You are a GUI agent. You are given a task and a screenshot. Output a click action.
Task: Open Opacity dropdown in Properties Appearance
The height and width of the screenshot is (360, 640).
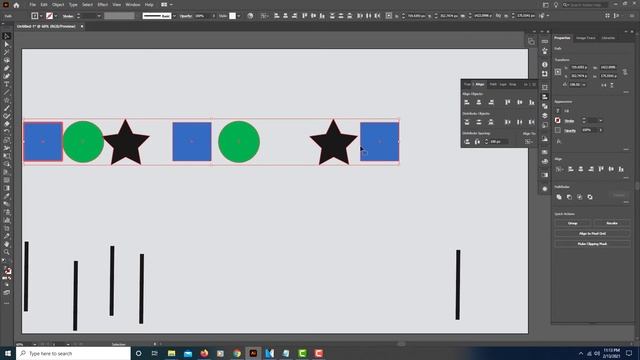pos(600,130)
